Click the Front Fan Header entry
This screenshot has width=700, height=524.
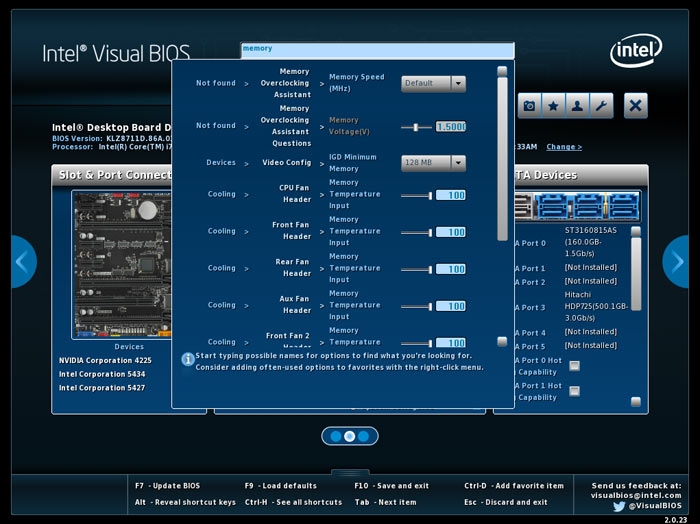click(292, 231)
